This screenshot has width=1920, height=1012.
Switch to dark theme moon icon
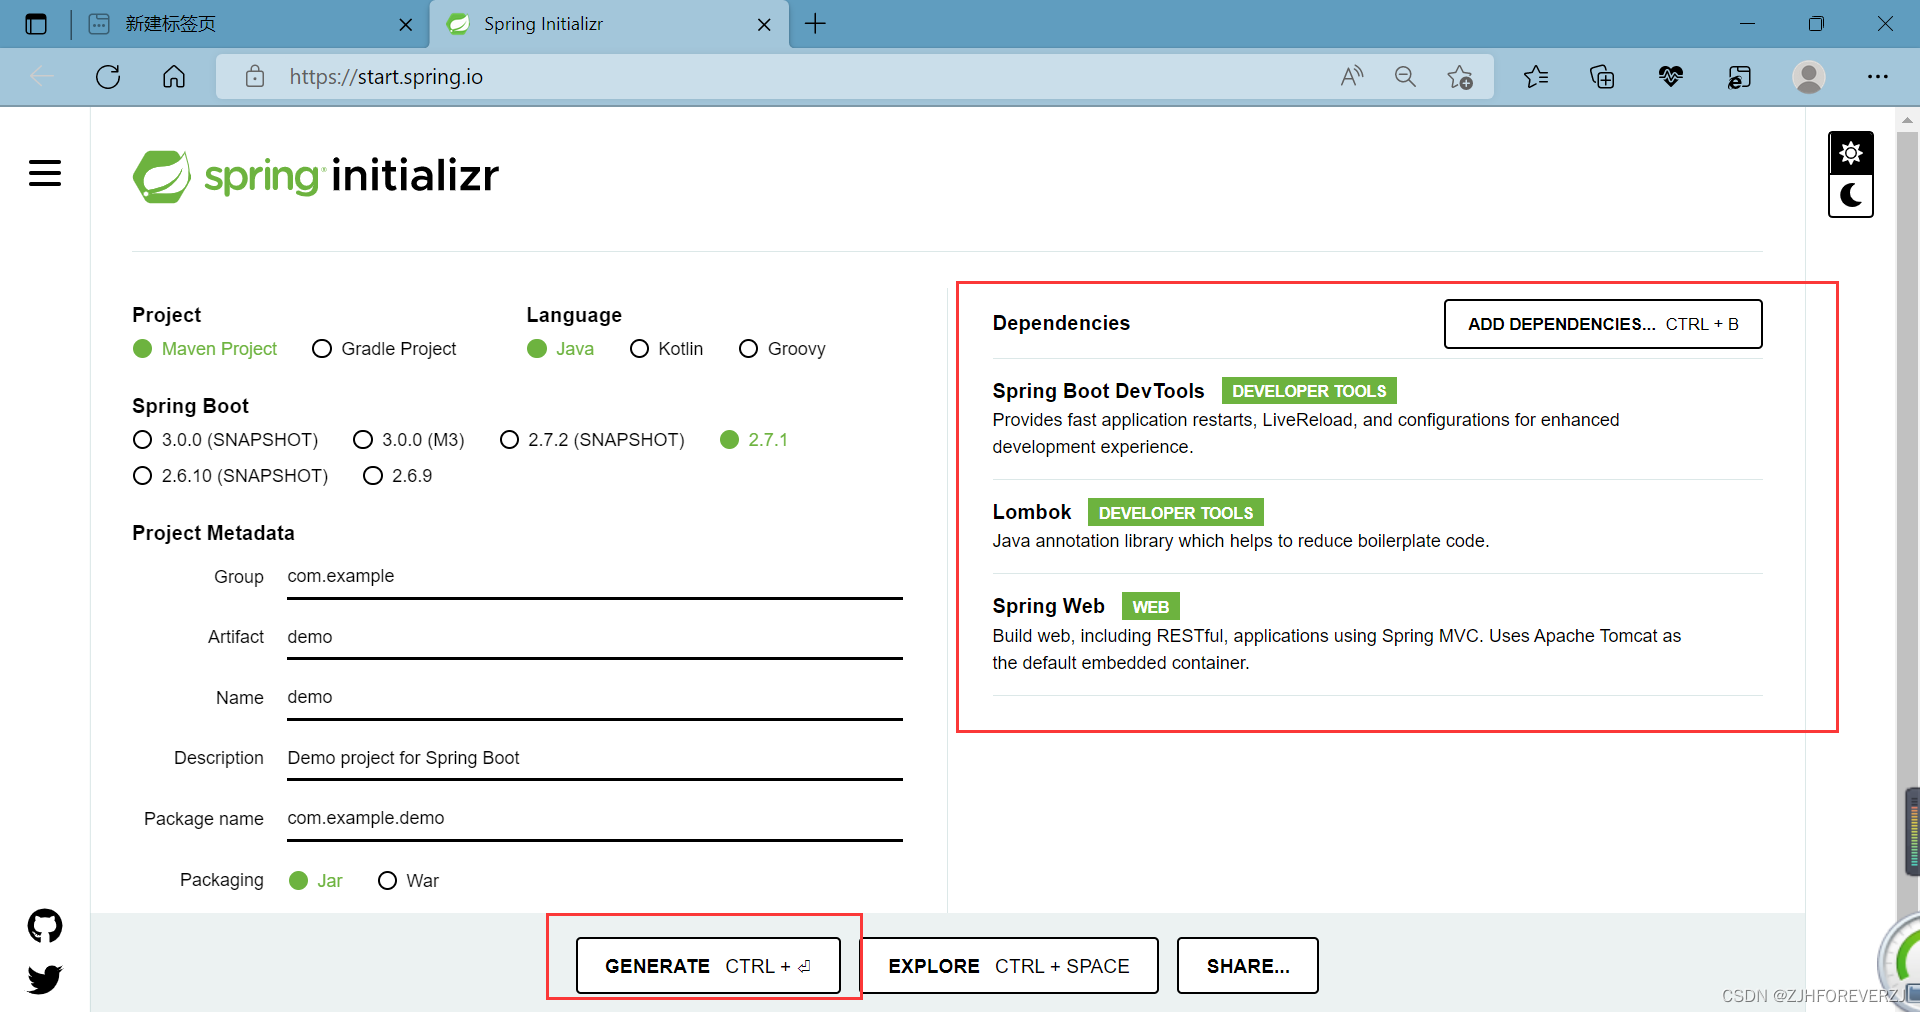pyautogui.click(x=1851, y=196)
